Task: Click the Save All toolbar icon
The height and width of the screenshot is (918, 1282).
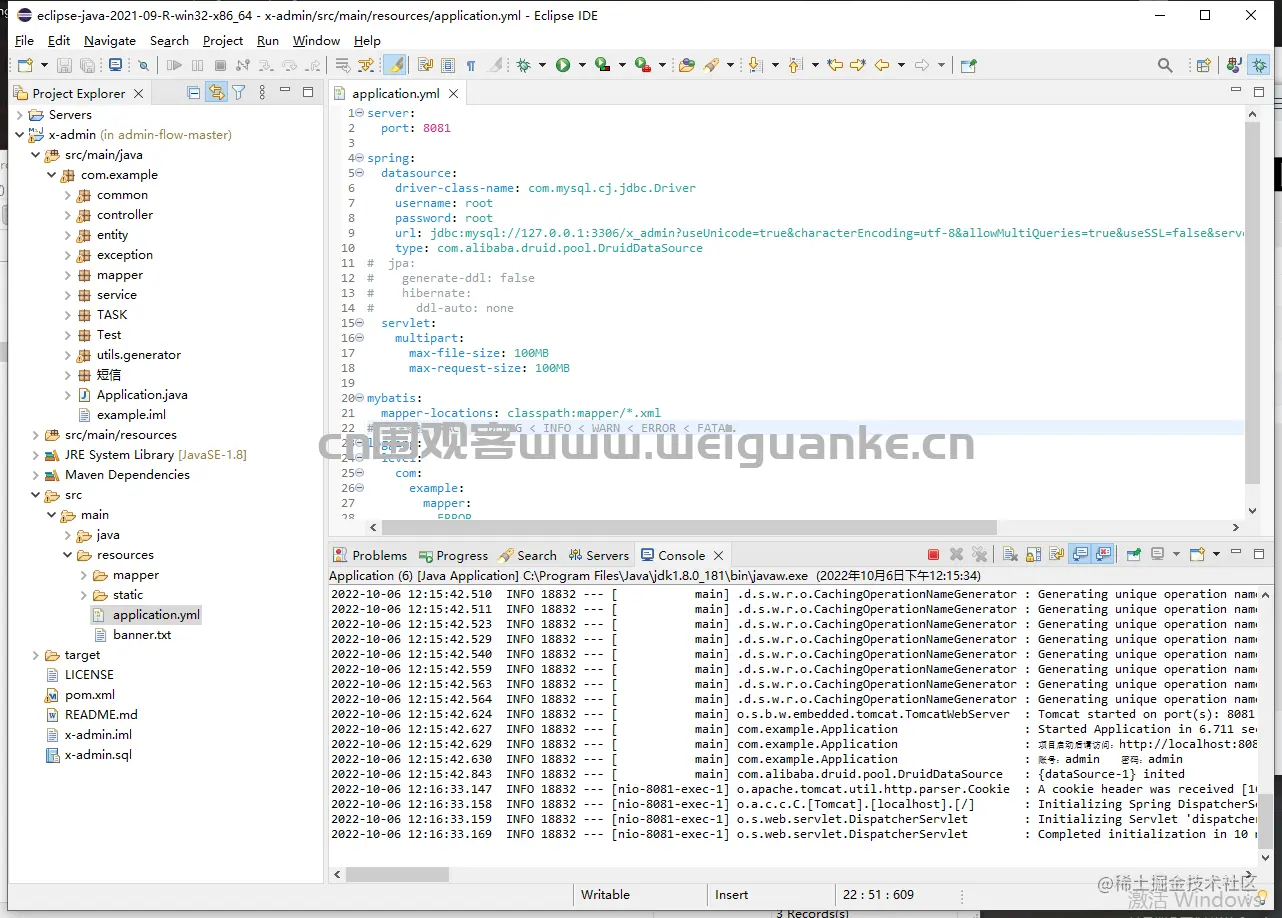Action: (x=88, y=65)
